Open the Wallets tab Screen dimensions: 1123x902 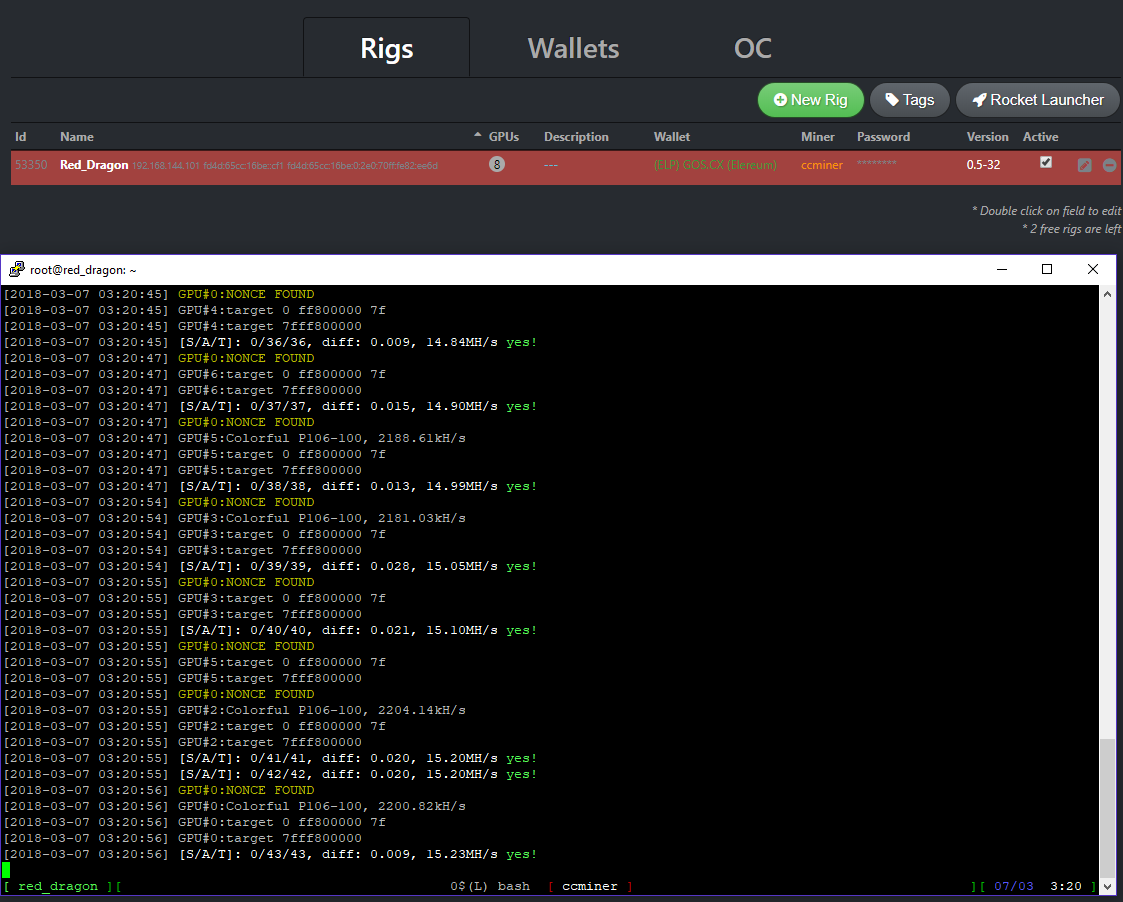pos(573,48)
